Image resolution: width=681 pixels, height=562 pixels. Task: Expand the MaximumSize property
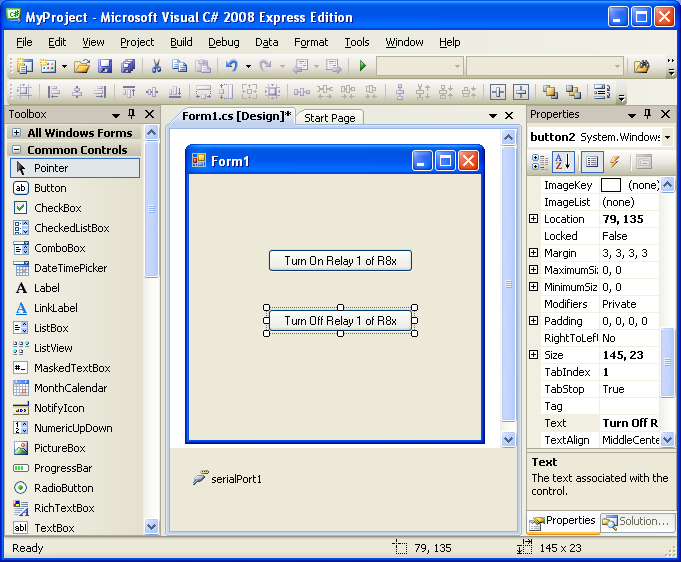tap(533, 270)
